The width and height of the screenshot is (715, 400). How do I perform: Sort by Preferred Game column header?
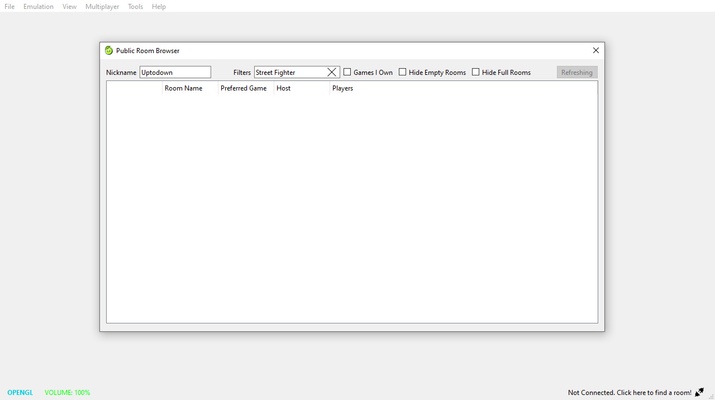246,88
